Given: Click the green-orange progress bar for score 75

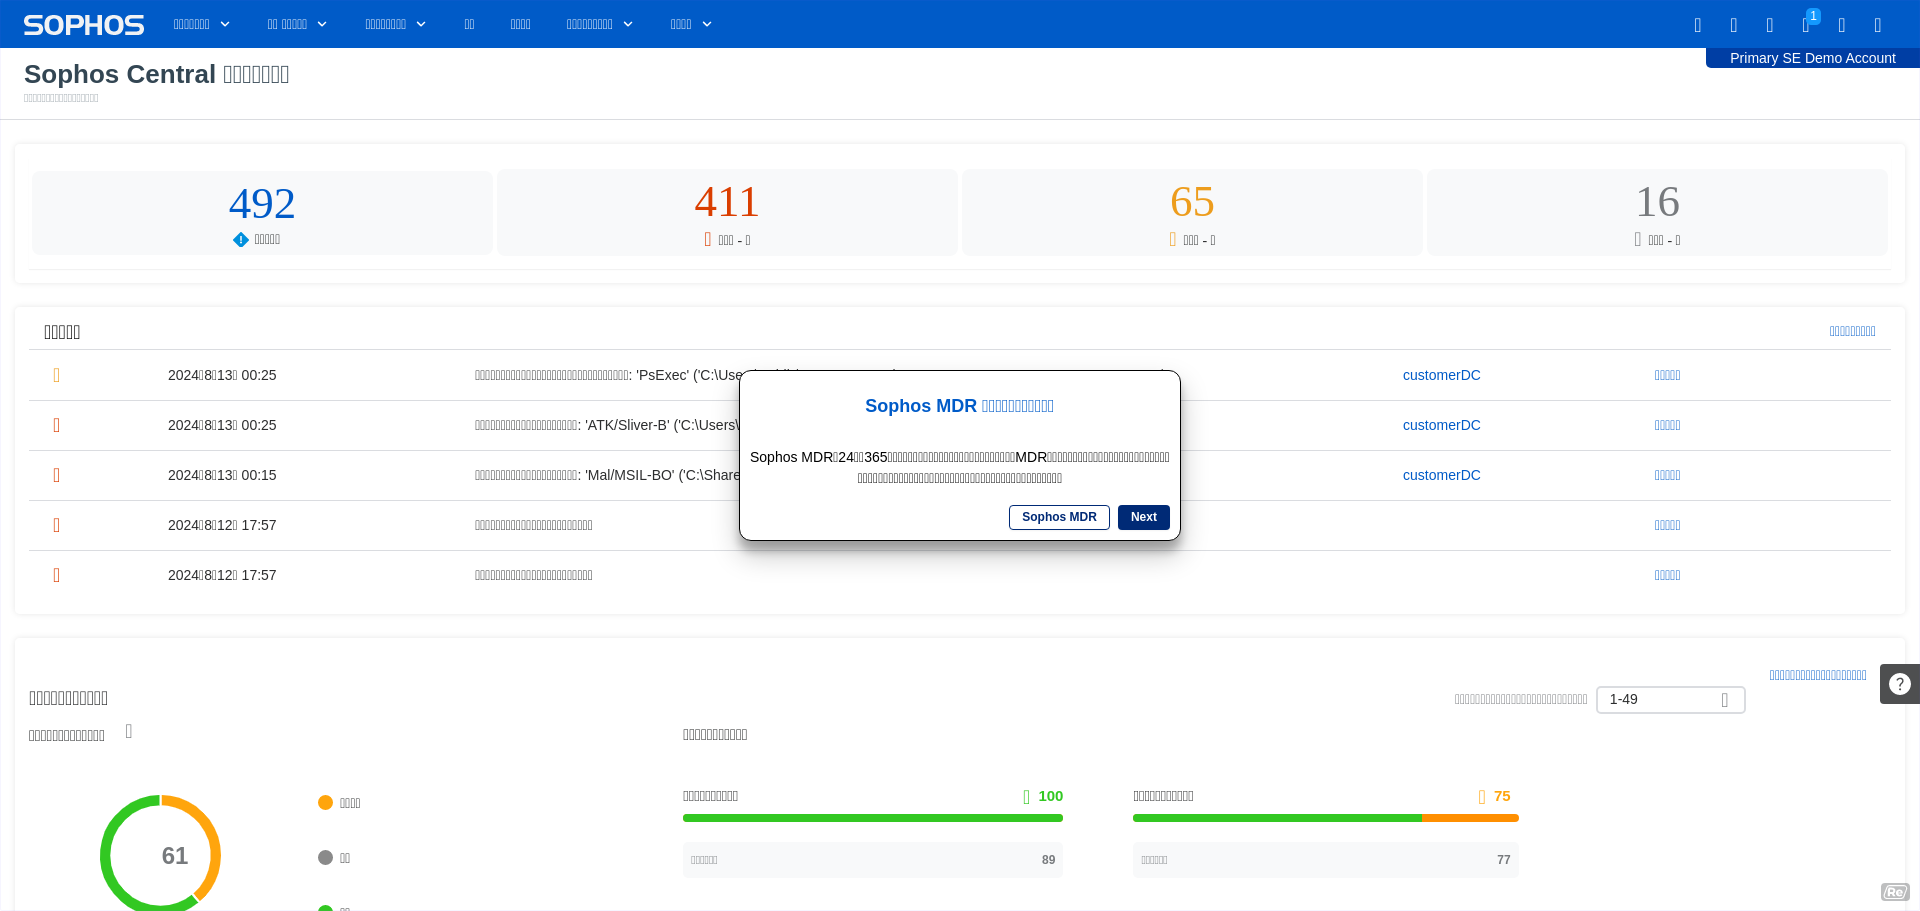Looking at the screenshot, I should coord(1326,818).
